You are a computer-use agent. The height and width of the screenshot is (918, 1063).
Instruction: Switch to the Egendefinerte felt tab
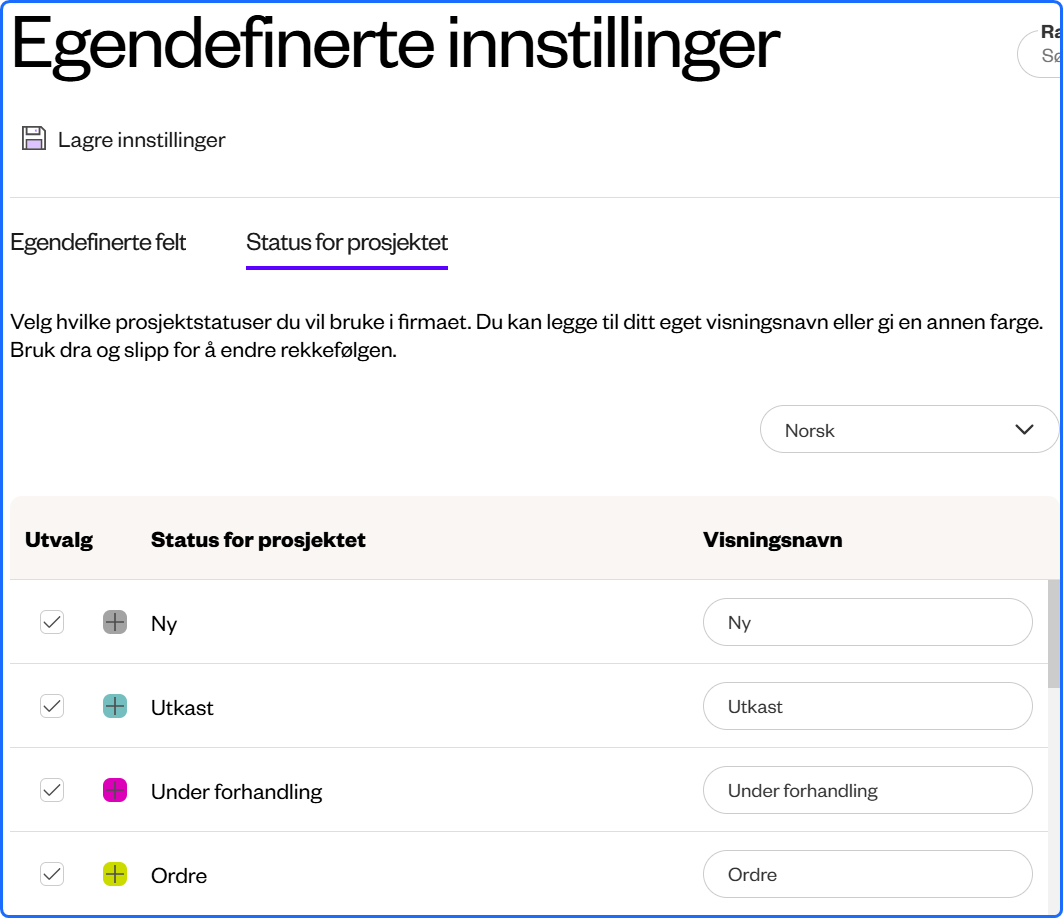(x=98, y=242)
